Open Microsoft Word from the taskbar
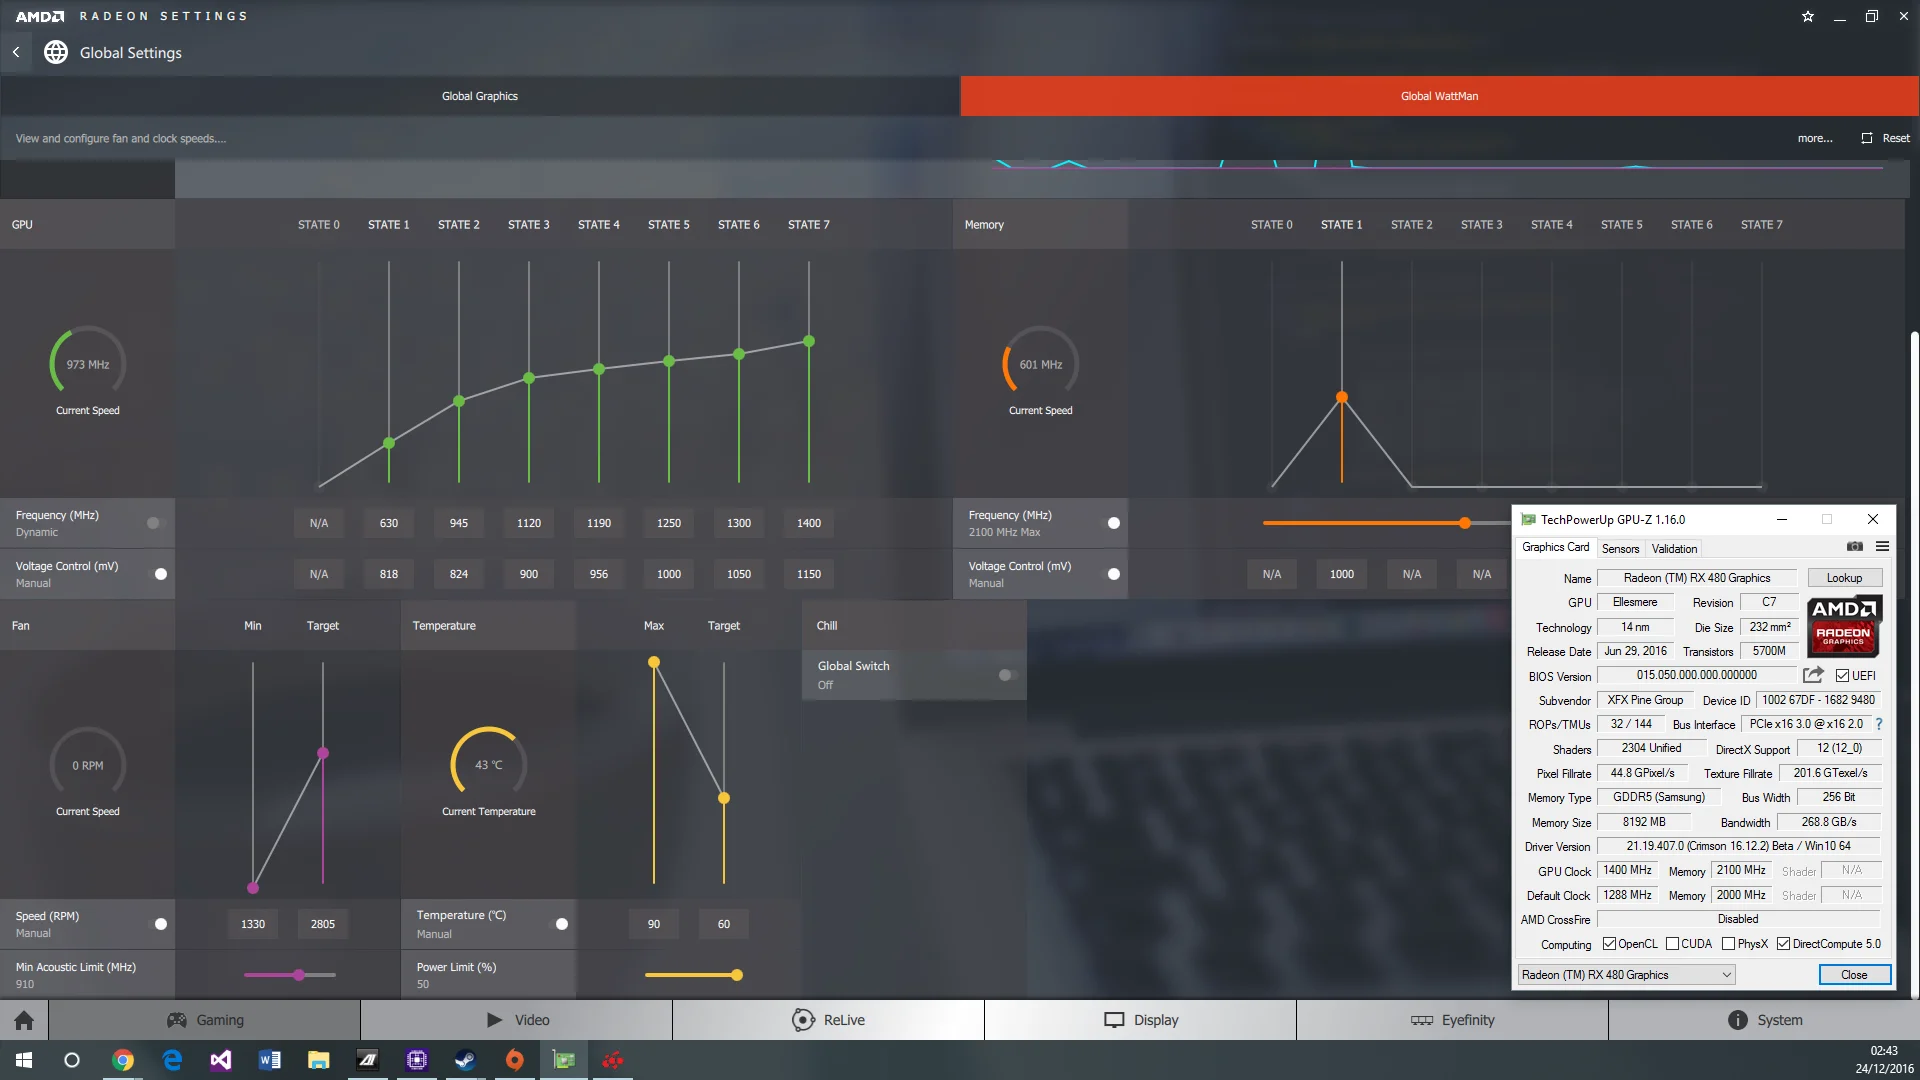Screen dimensions: 1920x1080 point(270,1060)
